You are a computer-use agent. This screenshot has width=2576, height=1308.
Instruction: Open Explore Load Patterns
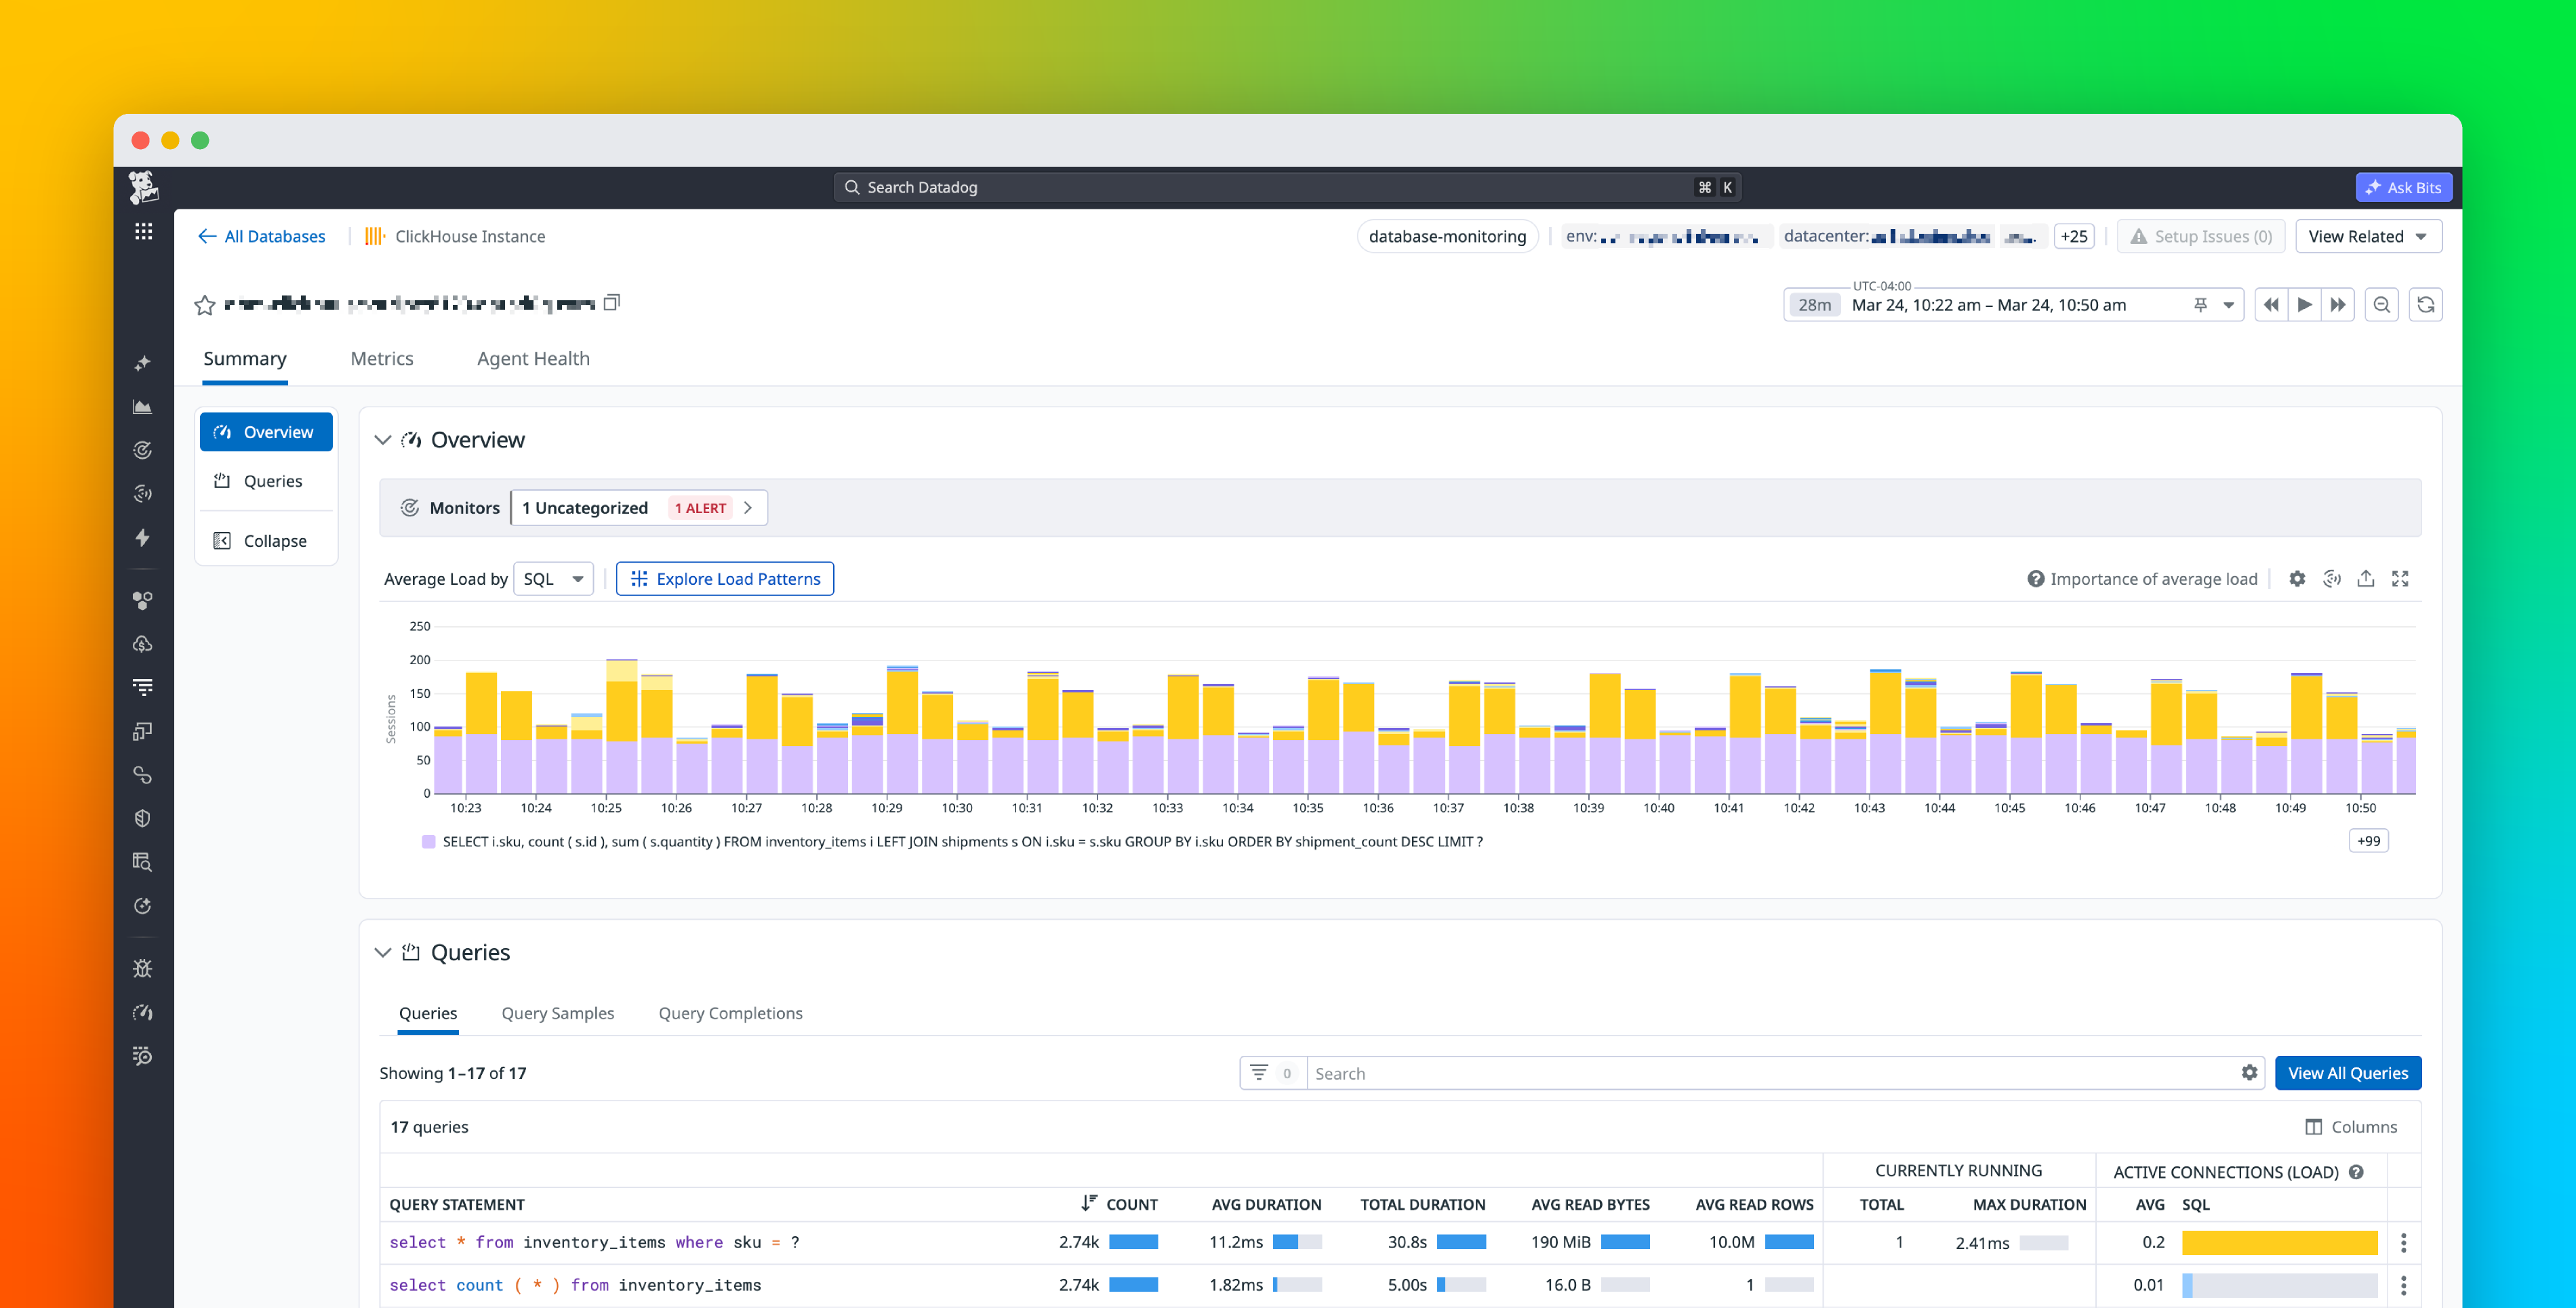coord(724,578)
